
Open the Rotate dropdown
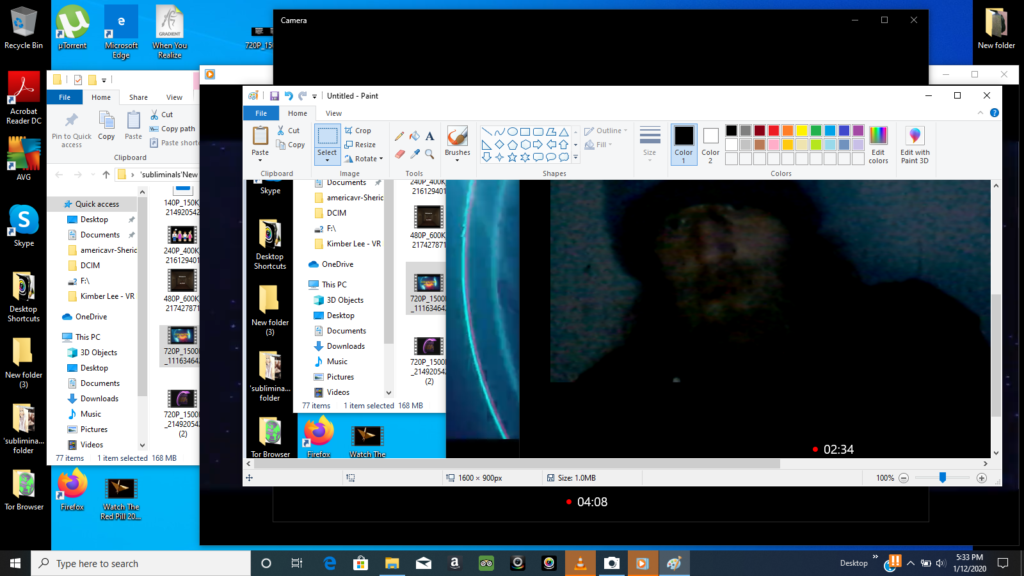pyautogui.click(x=364, y=159)
